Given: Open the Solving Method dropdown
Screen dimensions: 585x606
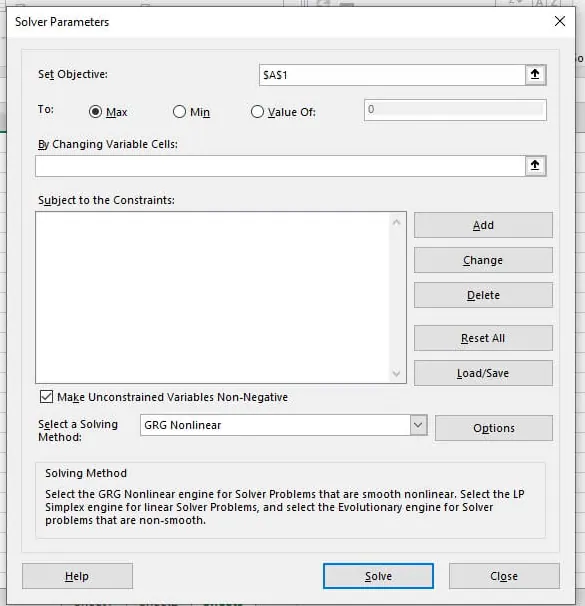Looking at the screenshot, I should pos(418,425).
